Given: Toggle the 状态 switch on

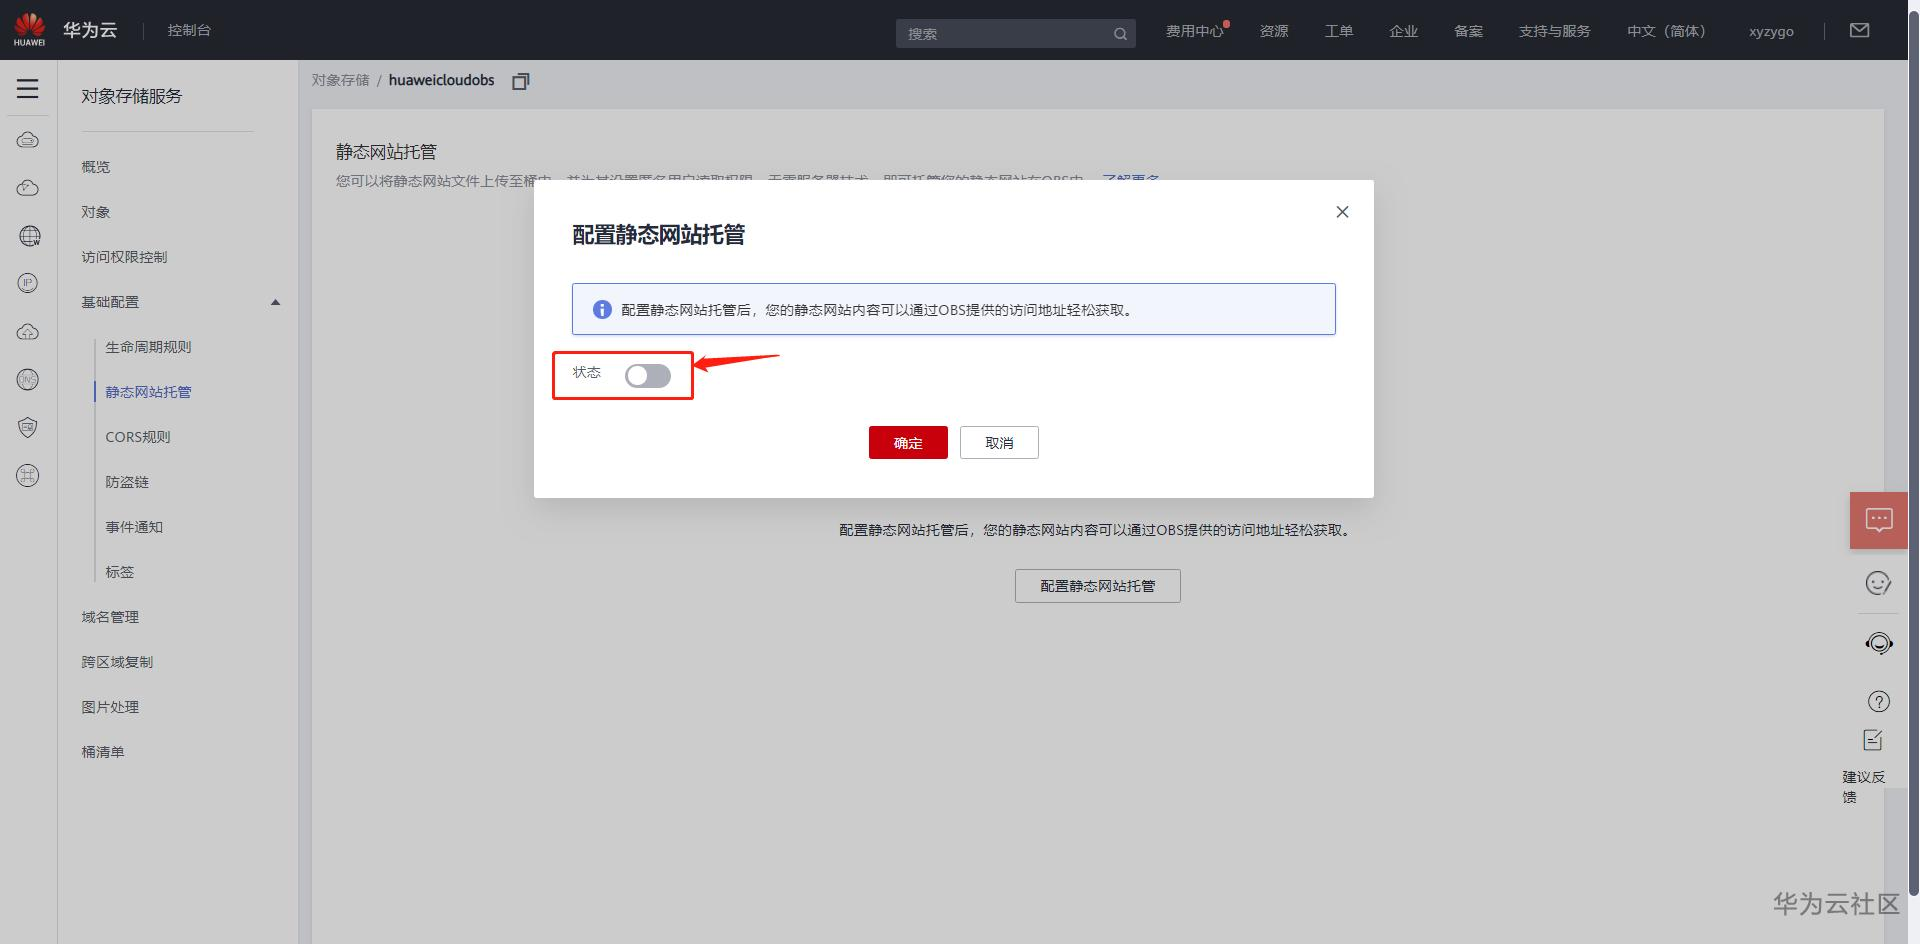Looking at the screenshot, I should 648,376.
